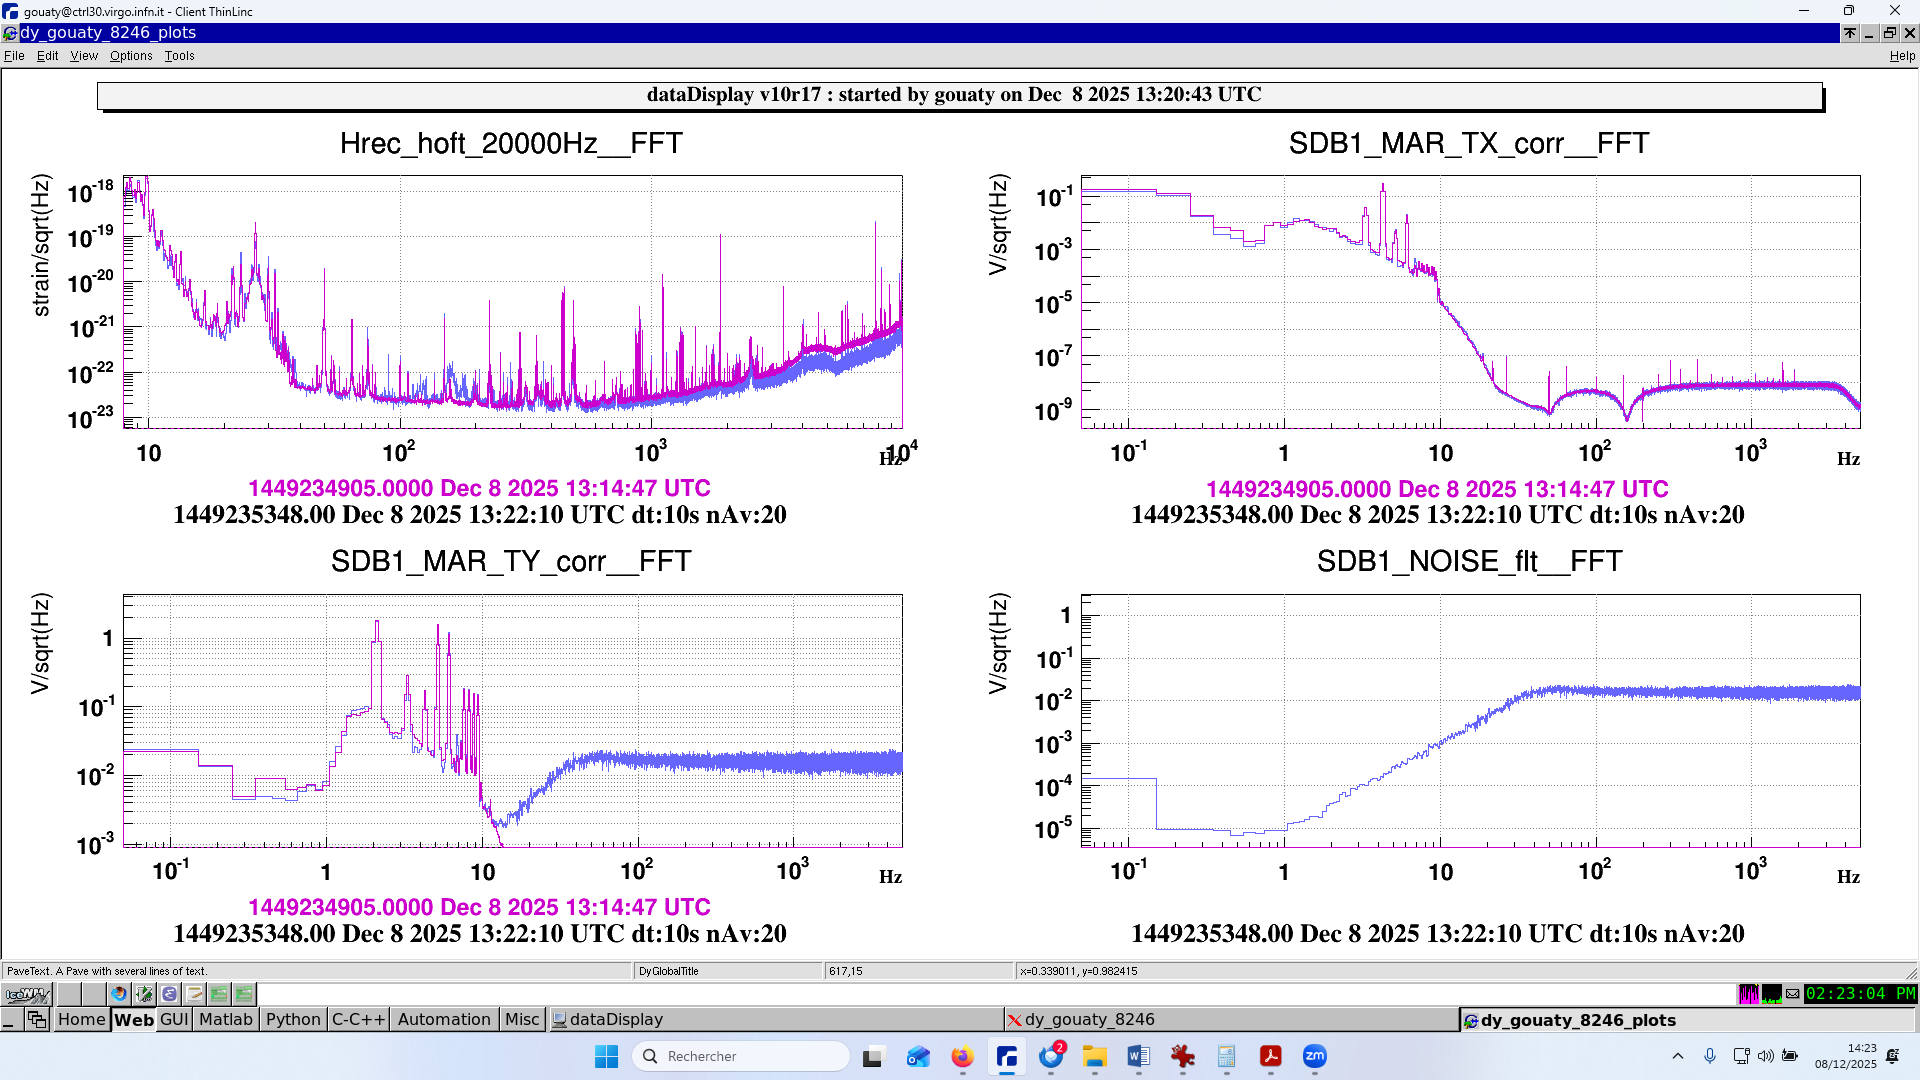Viewport: 1920px width, 1080px height.
Task: Click the Emacs icon in IceWM toolbar
Action: (169, 994)
